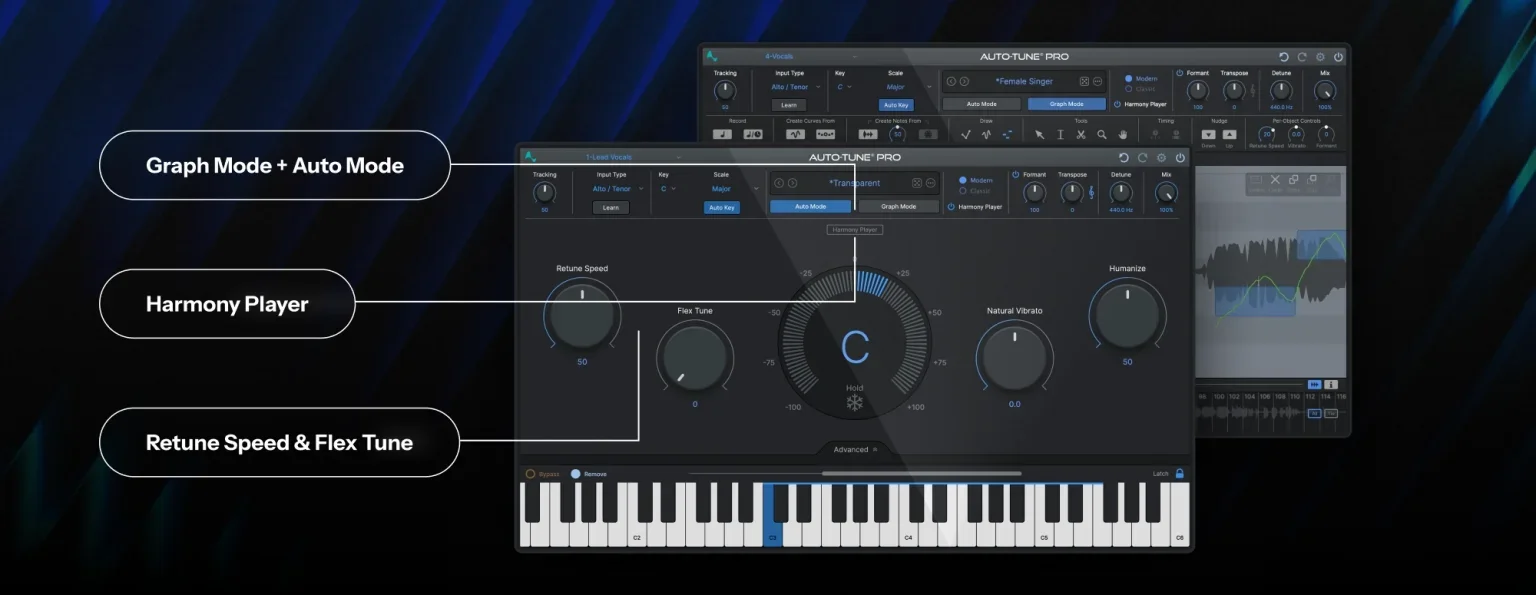
Task: Toggle the Bypass keyboard option
Action: pos(531,474)
